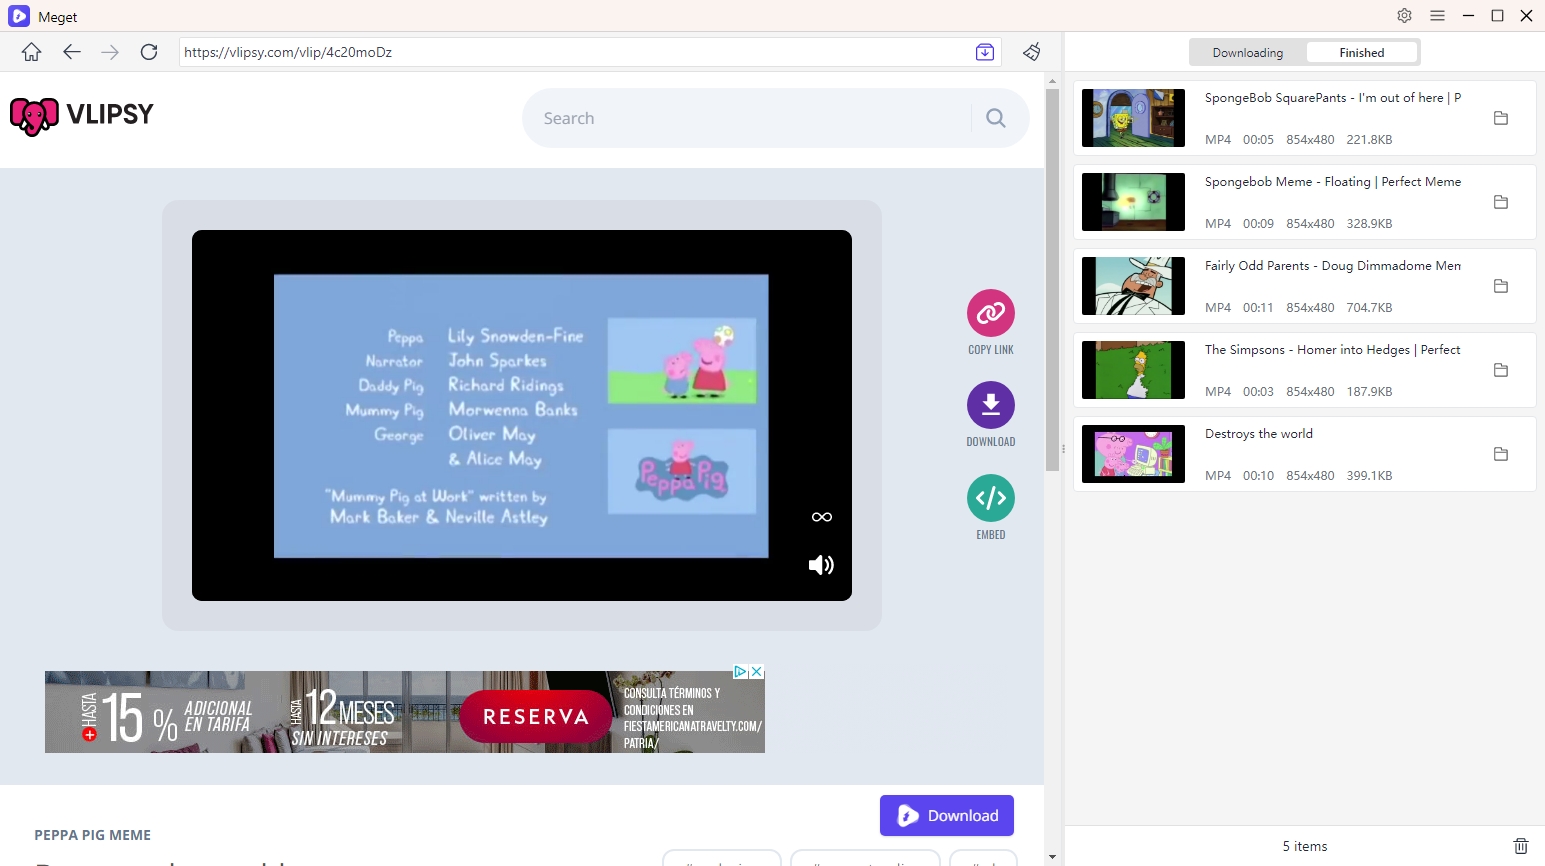Navigate forward in Meget browser
1545x866 pixels.
pos(110,52)
